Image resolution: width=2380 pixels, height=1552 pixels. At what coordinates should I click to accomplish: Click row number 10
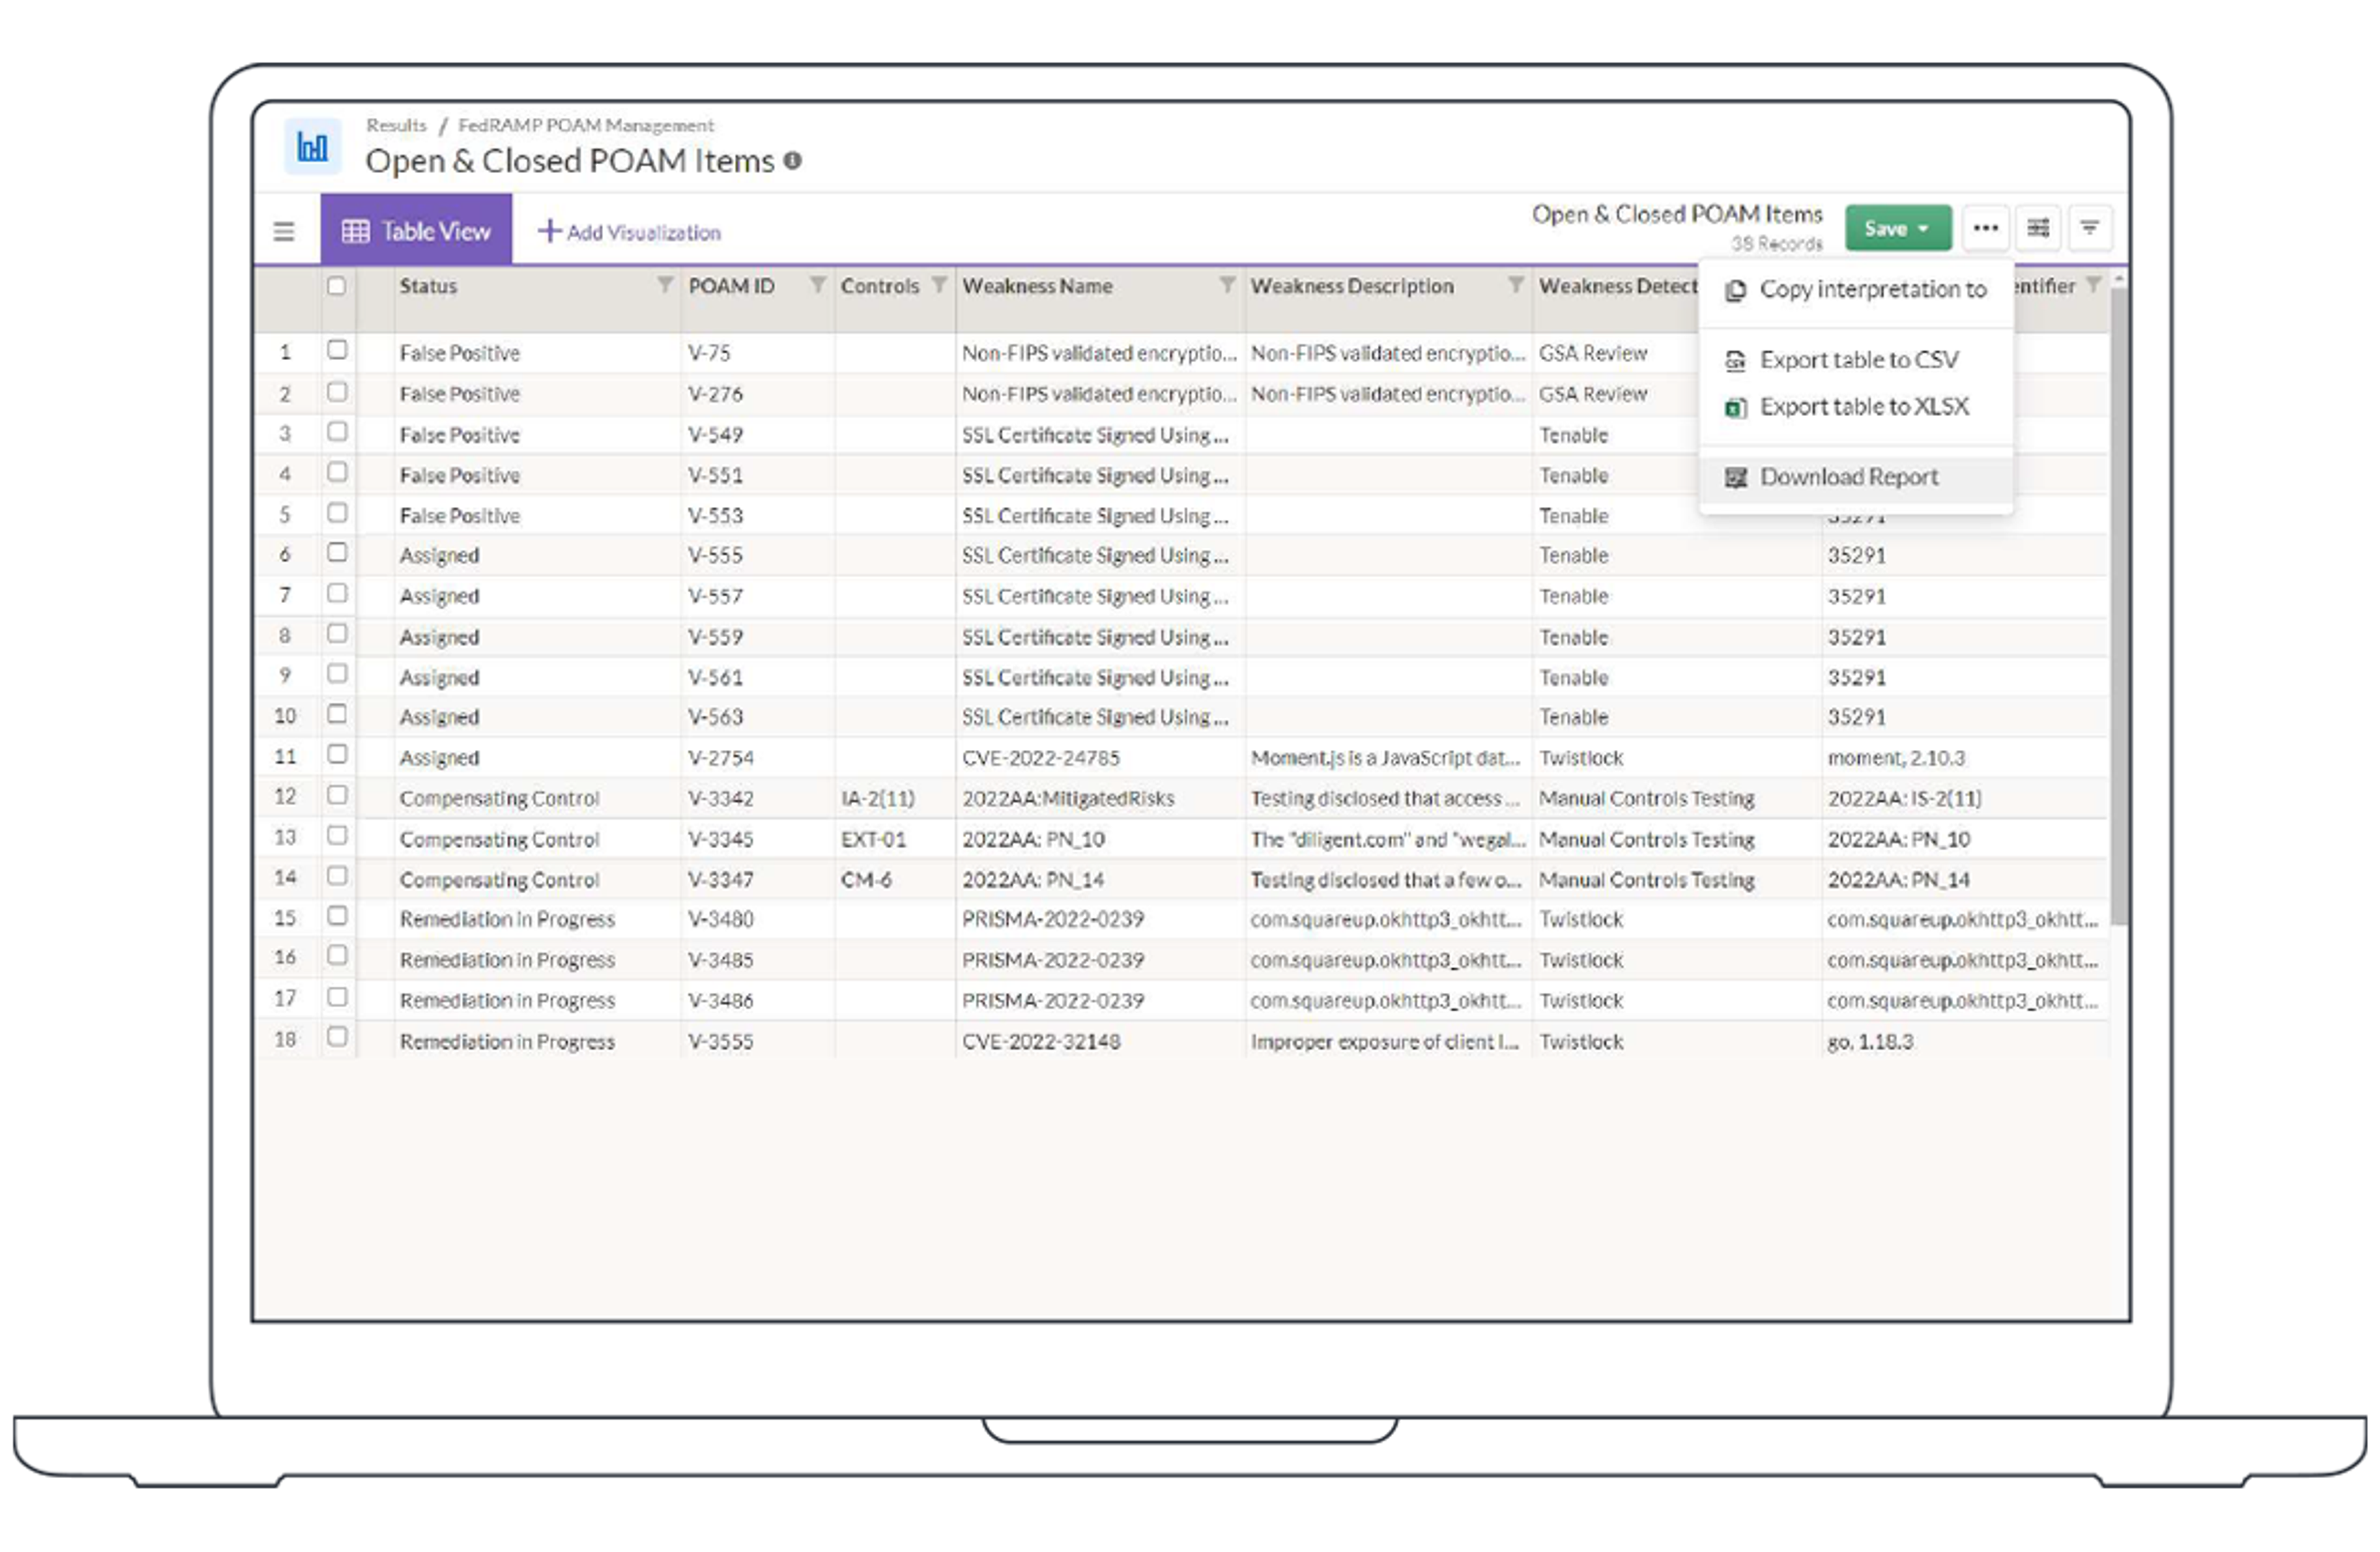[285, 717]
